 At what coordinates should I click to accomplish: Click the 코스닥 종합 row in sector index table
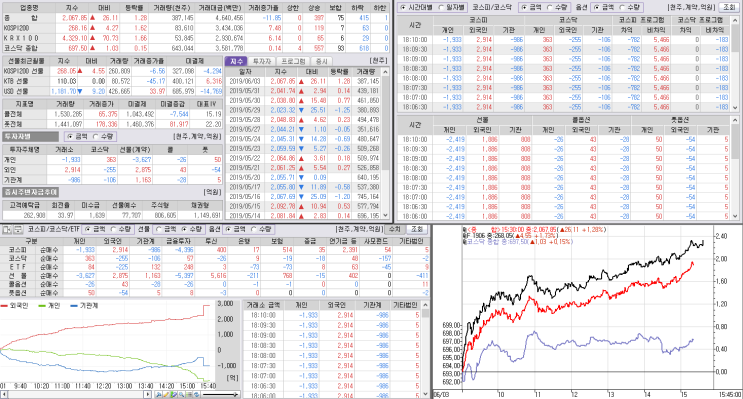click(x=195, y=48)
